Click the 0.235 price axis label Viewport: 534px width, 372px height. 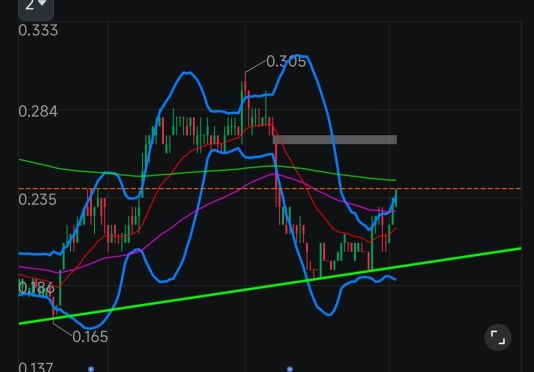tap(37, 199)
